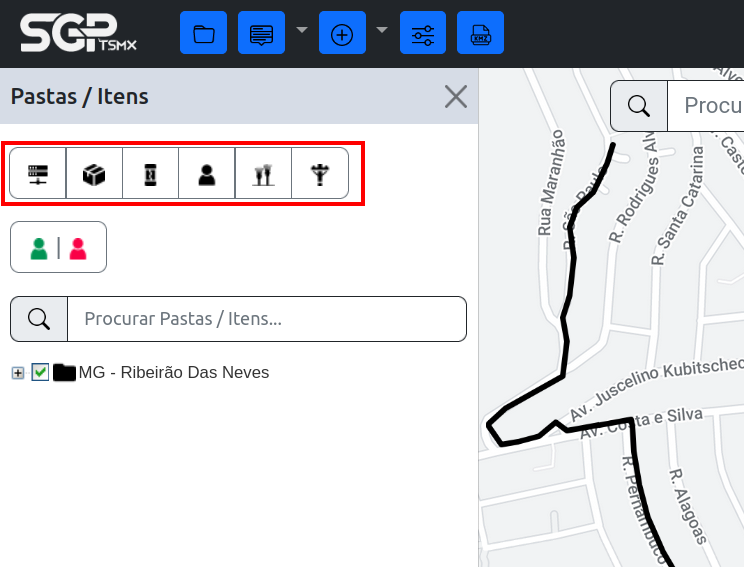The width and height of the screenshot is (744, 567).
Task: Select the MG - Ribeirão Das Neves folder
Action: point(173,372)
